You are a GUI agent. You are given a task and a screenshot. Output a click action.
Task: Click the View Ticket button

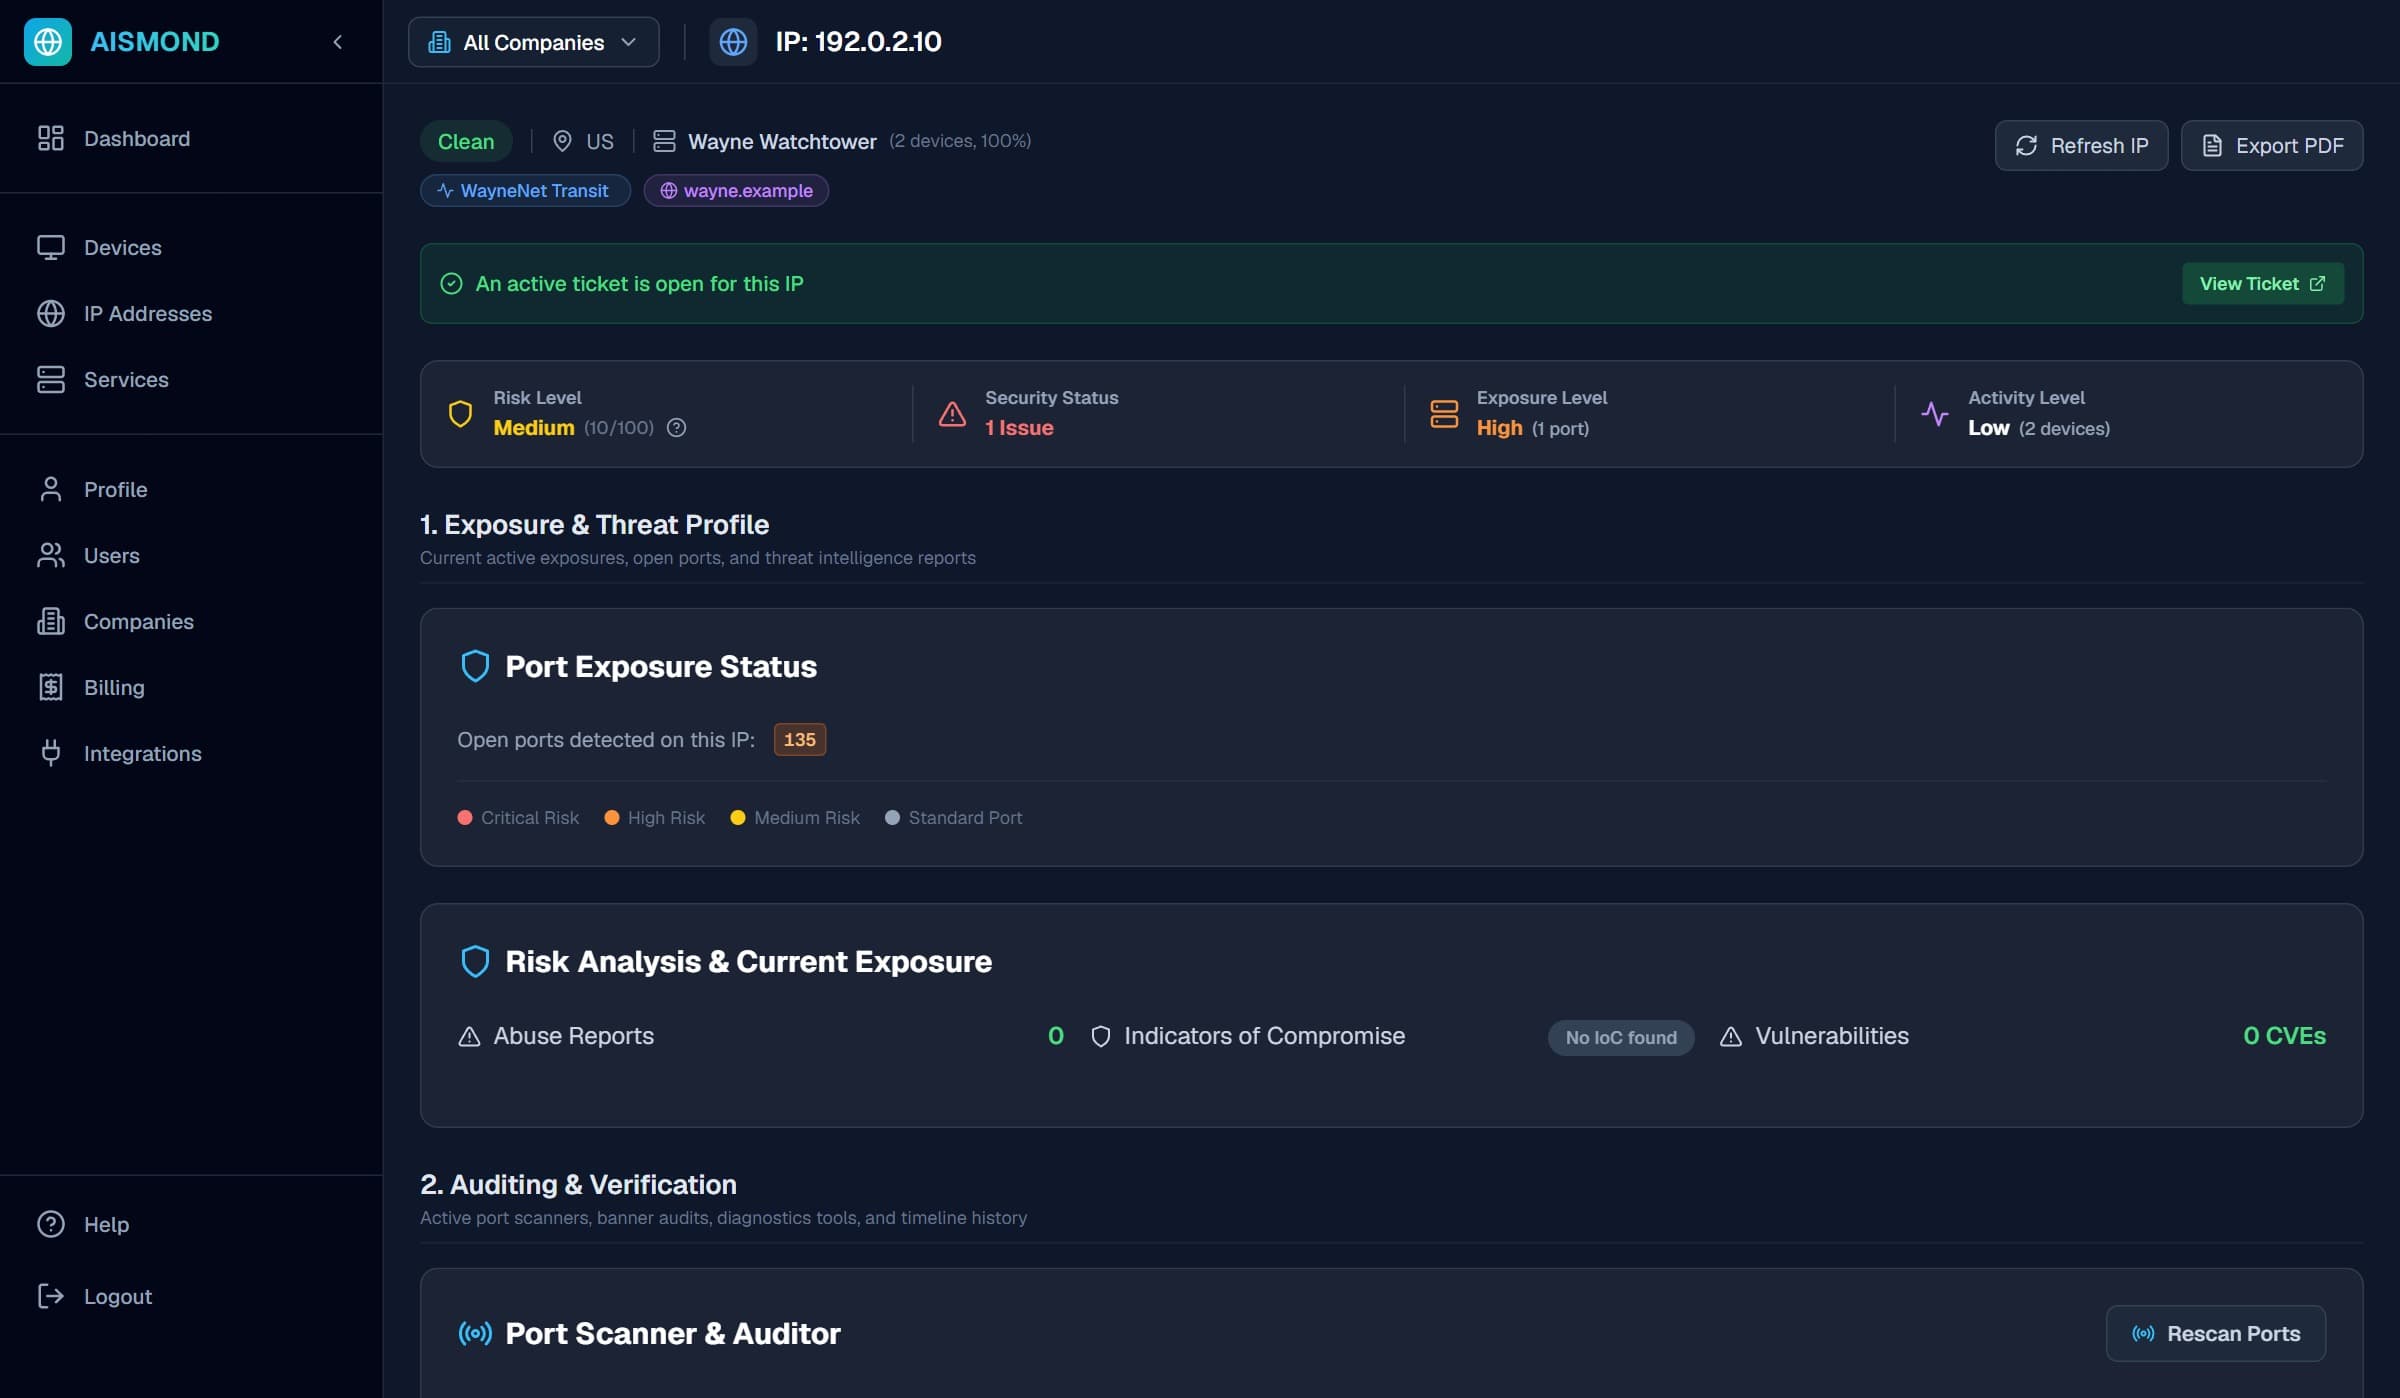coord(2263,284)
